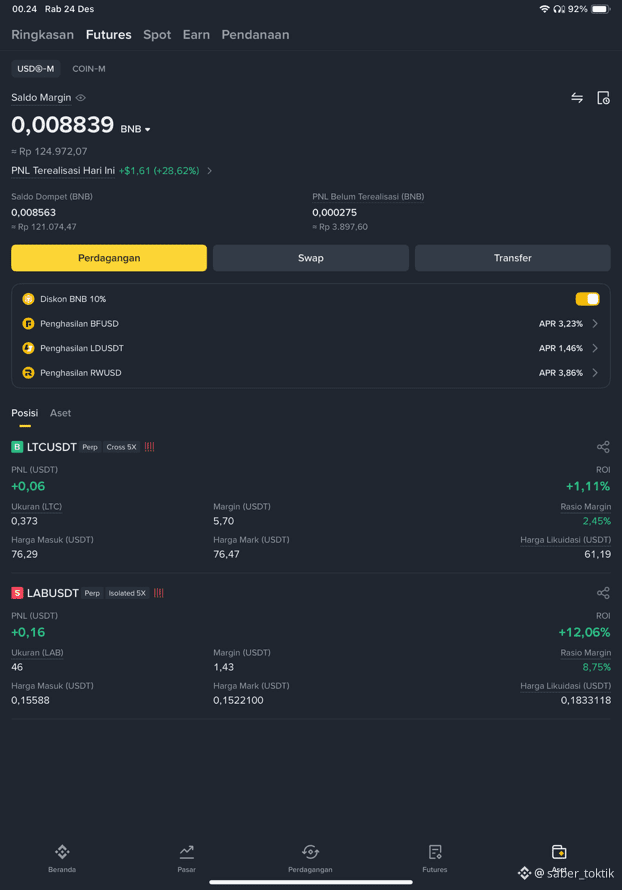This screenshot has height=890, width=622.
Task: Expand today's realized PNL chevron
Action: (x=209, y=171)
